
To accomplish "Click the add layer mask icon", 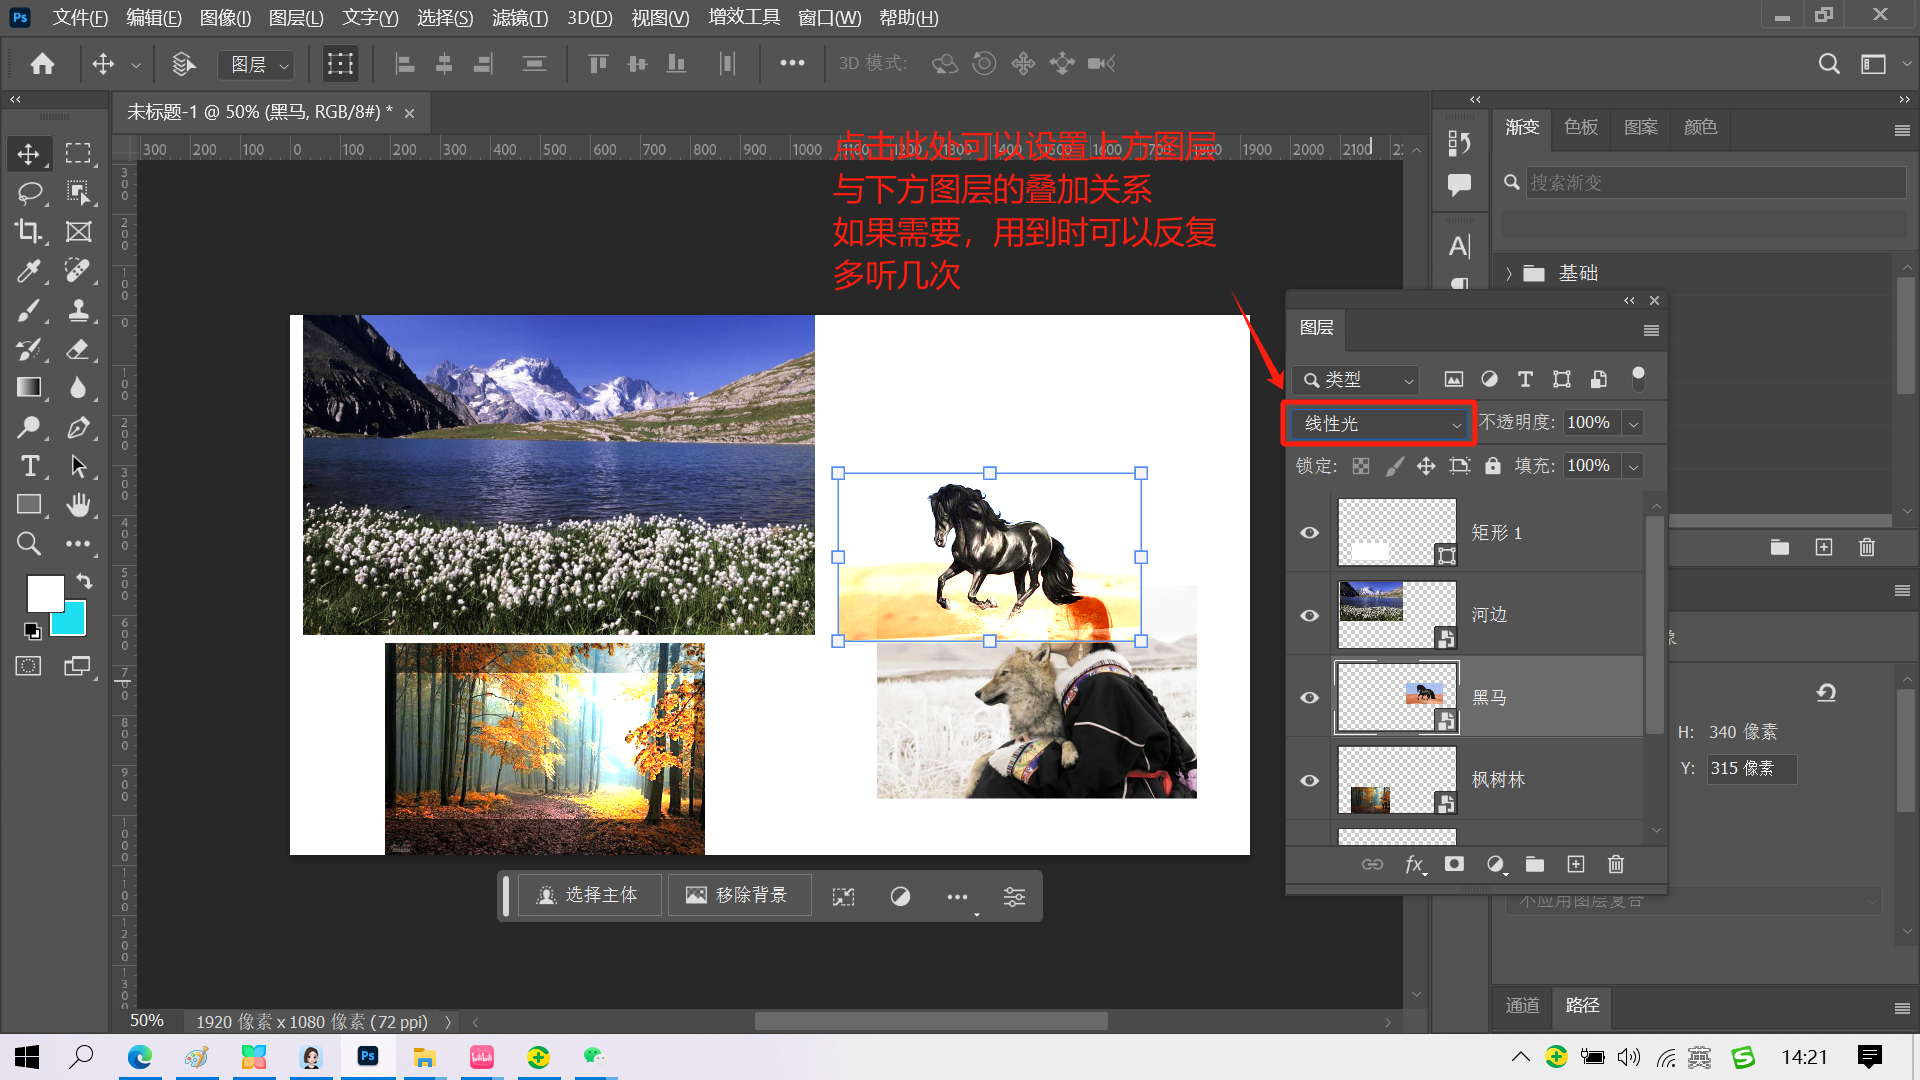I will click(1454, 864).
